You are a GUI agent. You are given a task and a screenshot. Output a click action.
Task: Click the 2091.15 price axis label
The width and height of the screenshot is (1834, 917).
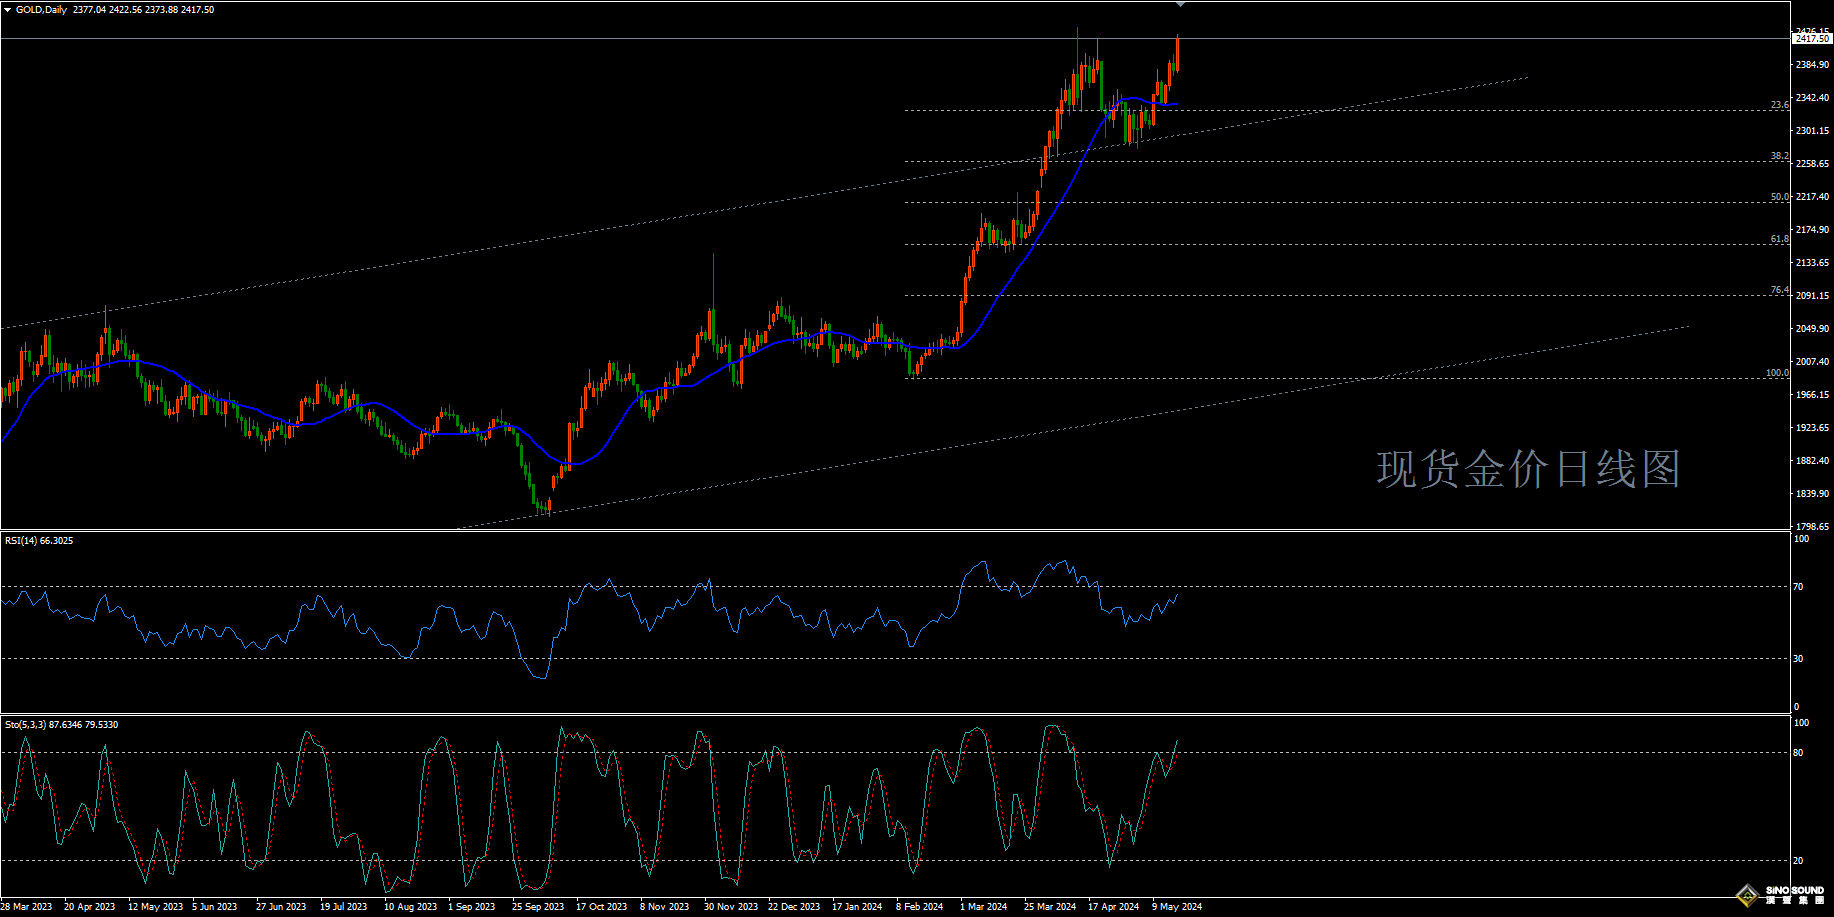pos(1812,296)
